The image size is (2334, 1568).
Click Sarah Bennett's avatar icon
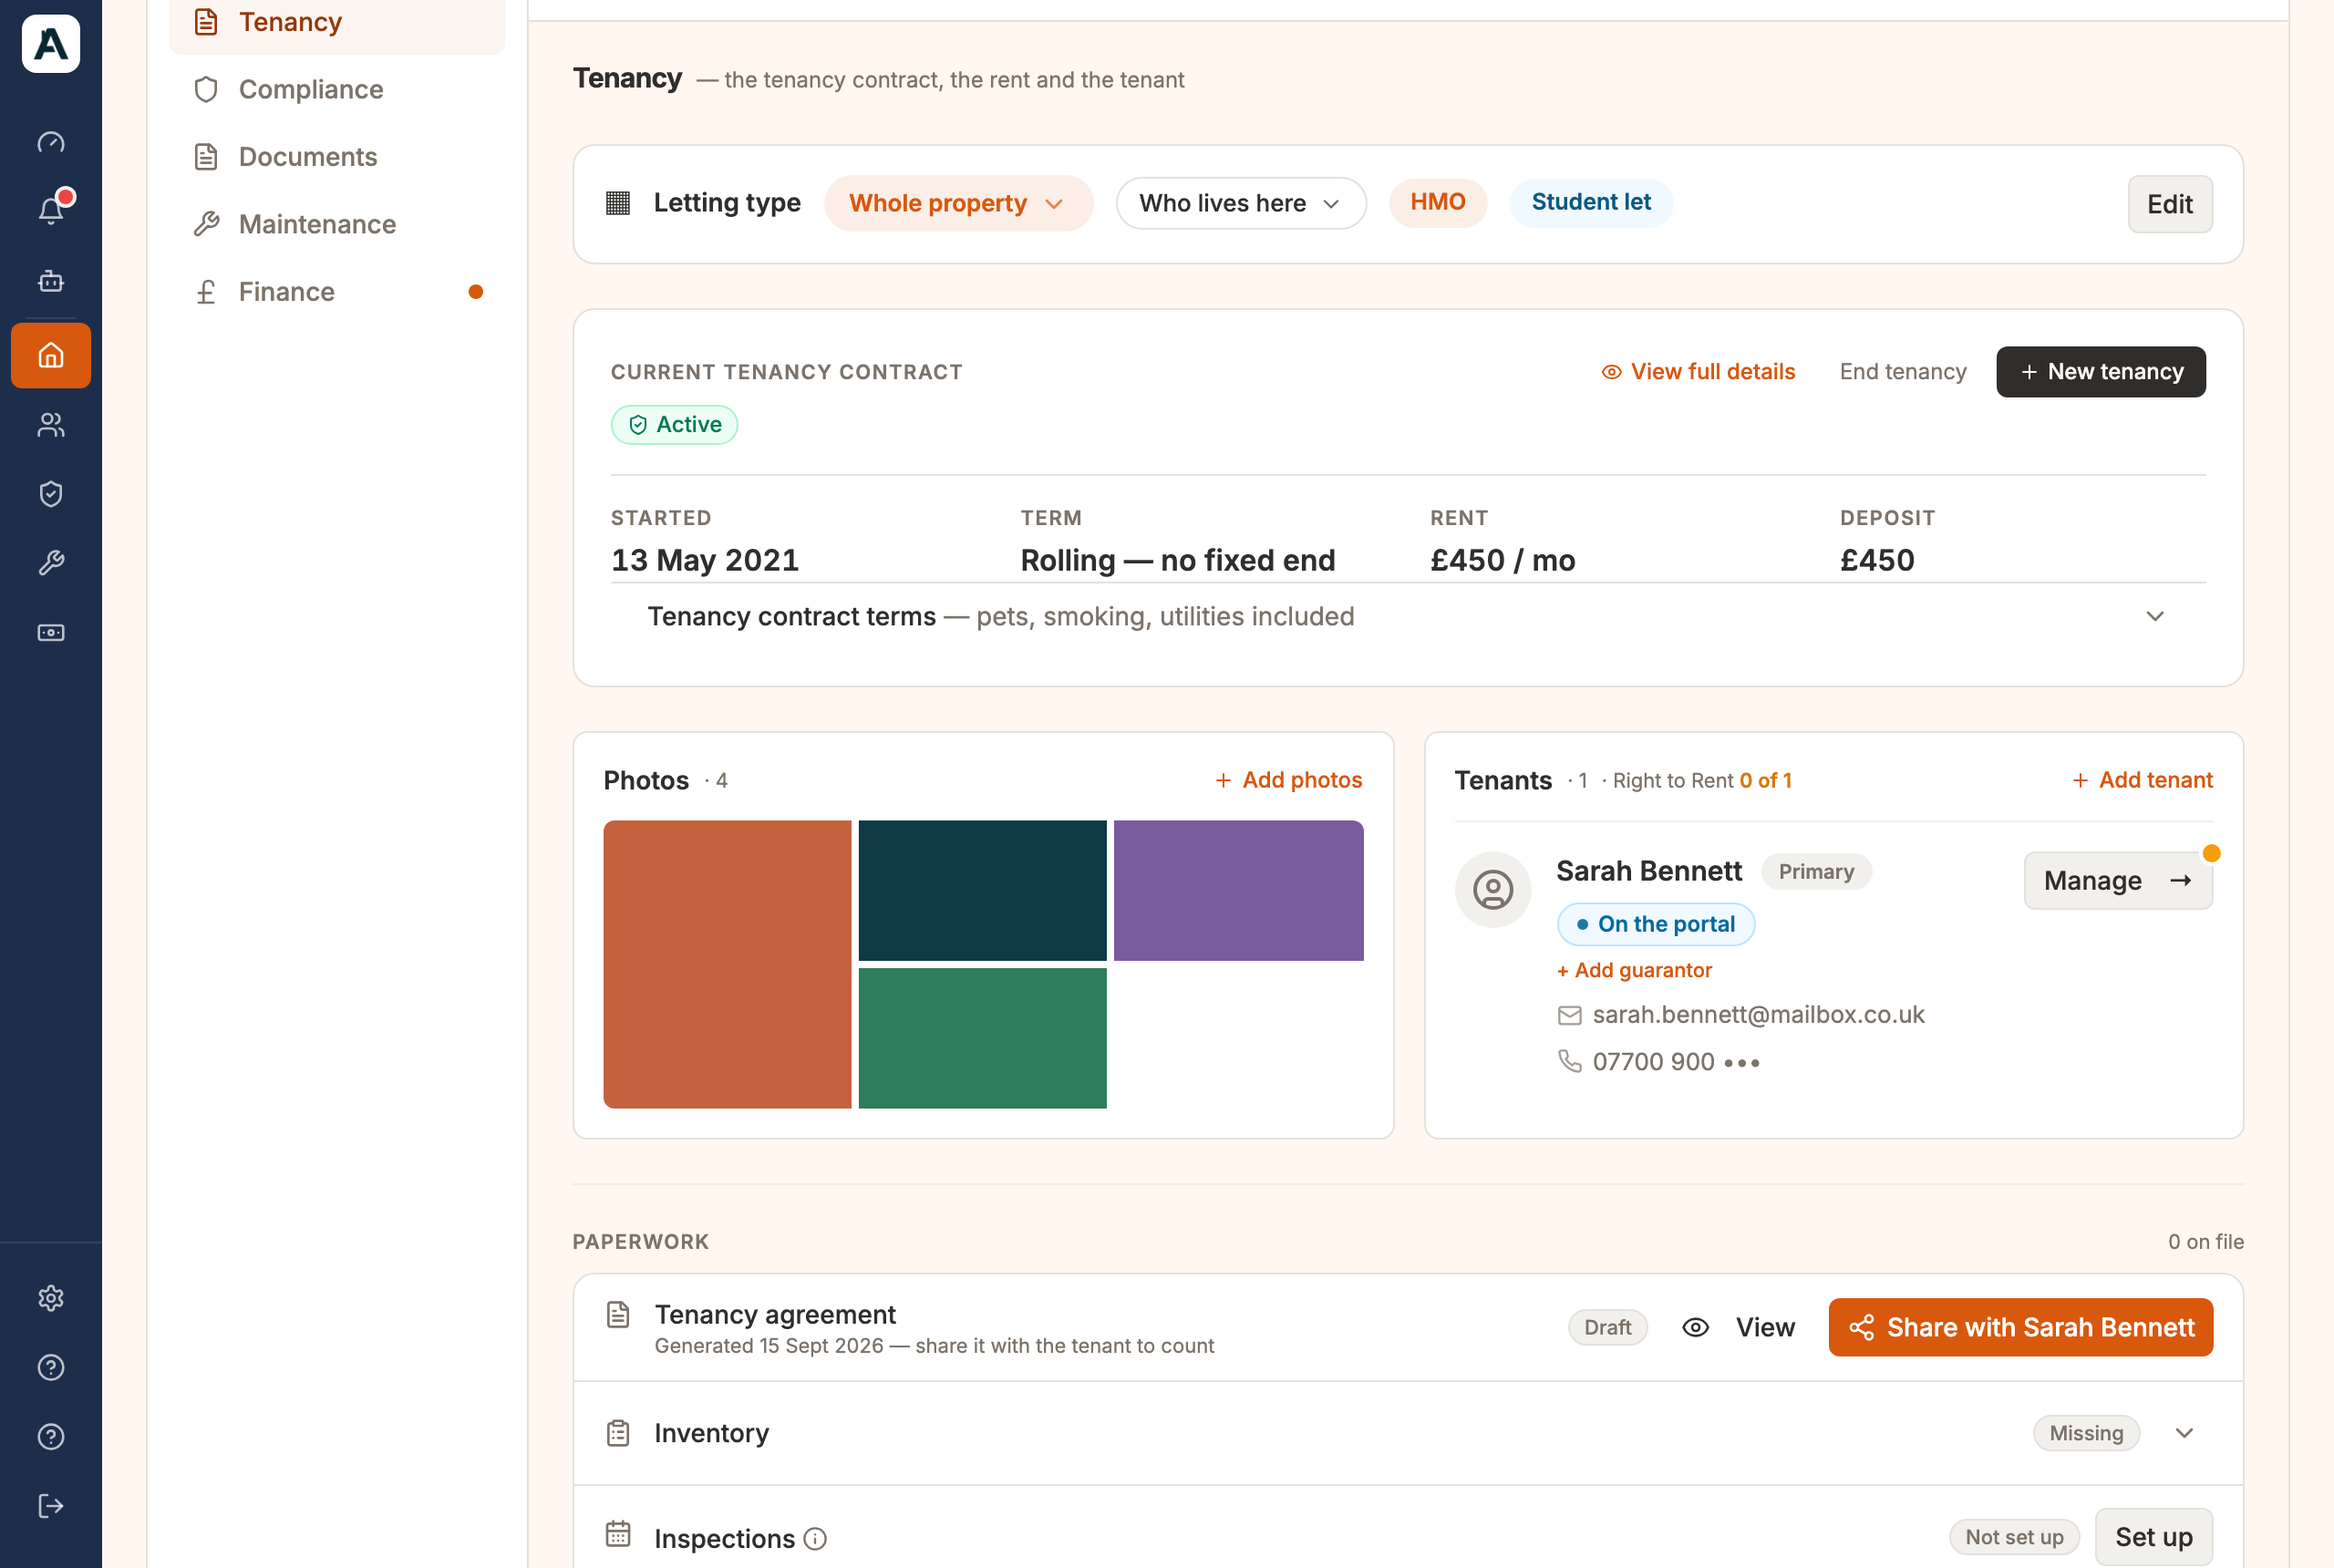pyautogui.click(x=1493, y=890)
